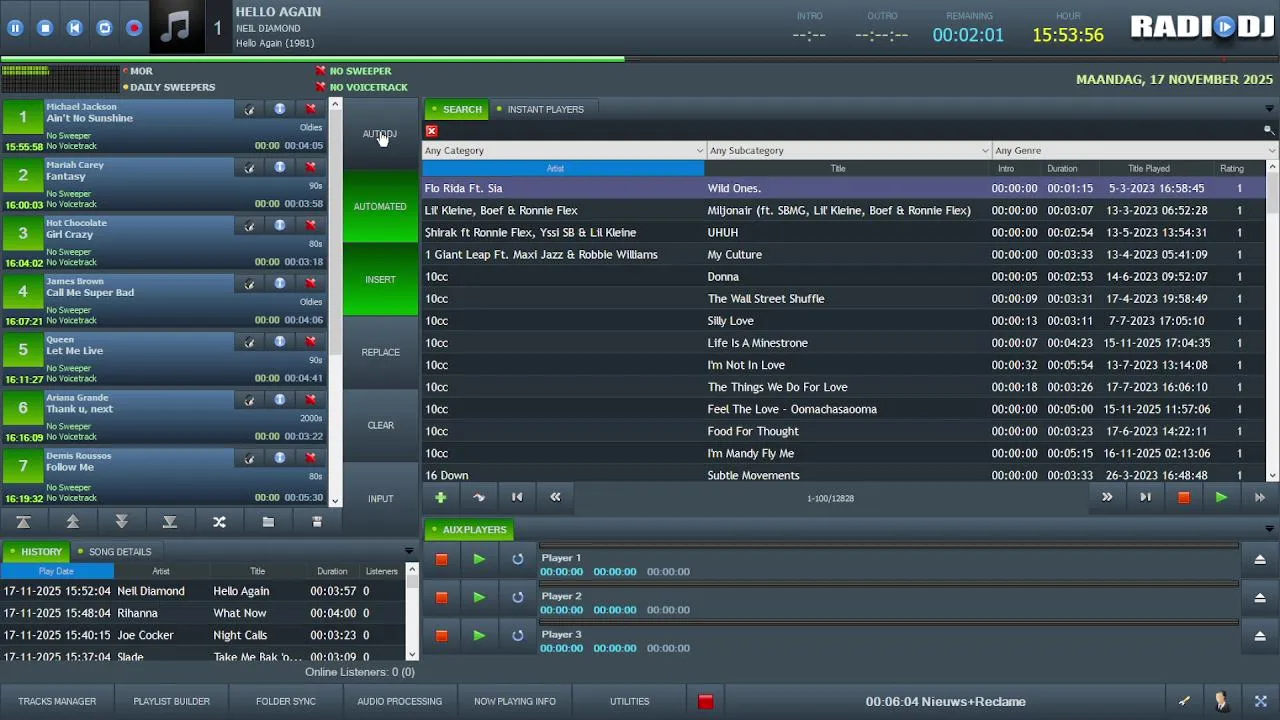Open playlist folder icon below queue
The height and width of the screenshot is (720, 1280).
[268, 522]
